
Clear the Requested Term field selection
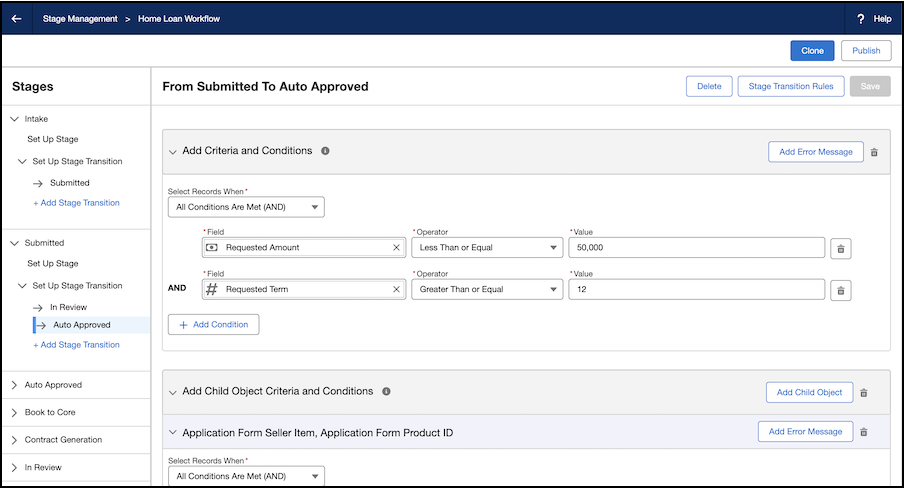[x=395, y=289]
